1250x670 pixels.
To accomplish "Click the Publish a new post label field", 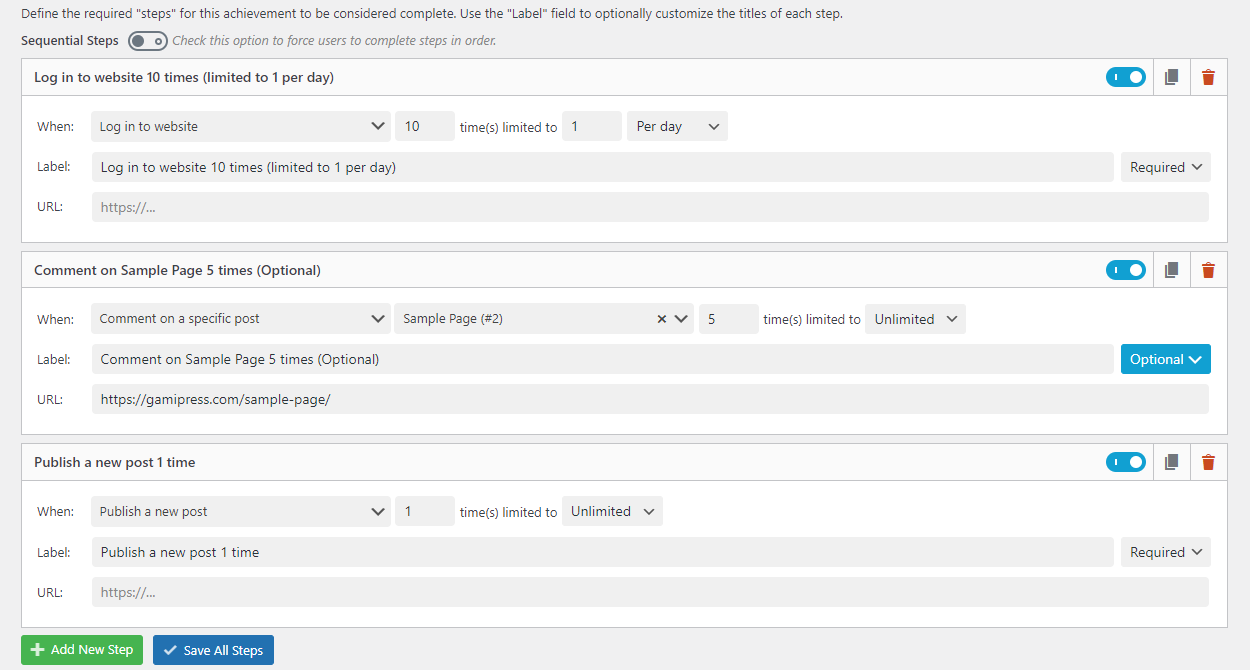I will point(602,553).
